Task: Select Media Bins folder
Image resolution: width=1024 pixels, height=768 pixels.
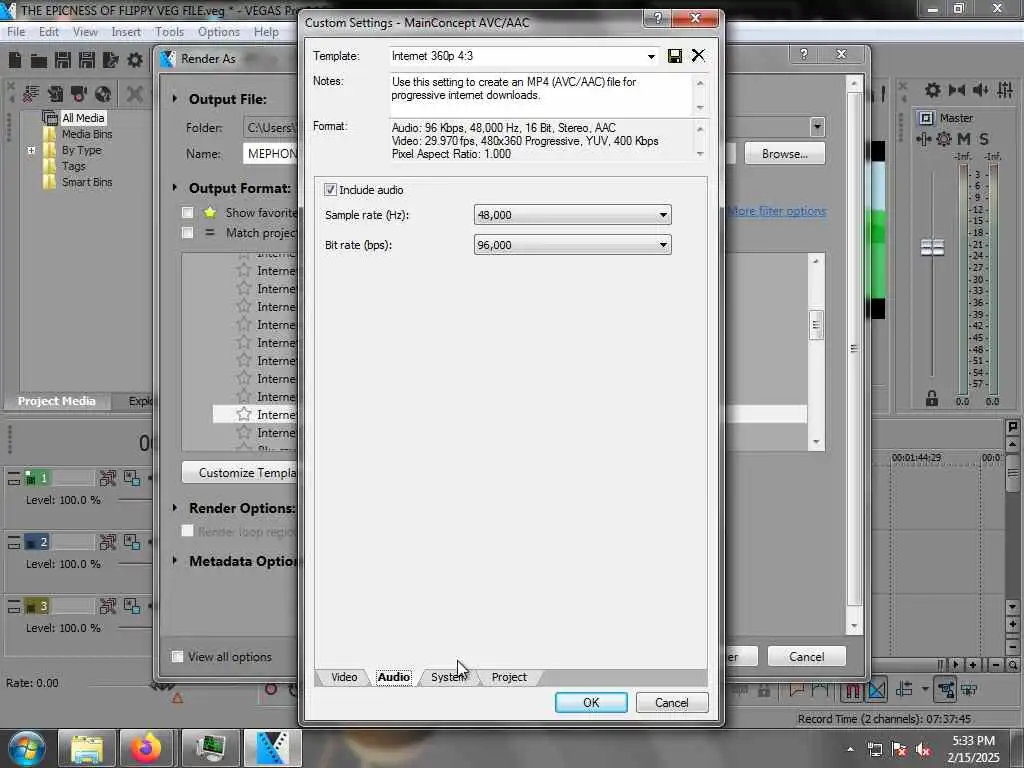Action: (87, 134)
